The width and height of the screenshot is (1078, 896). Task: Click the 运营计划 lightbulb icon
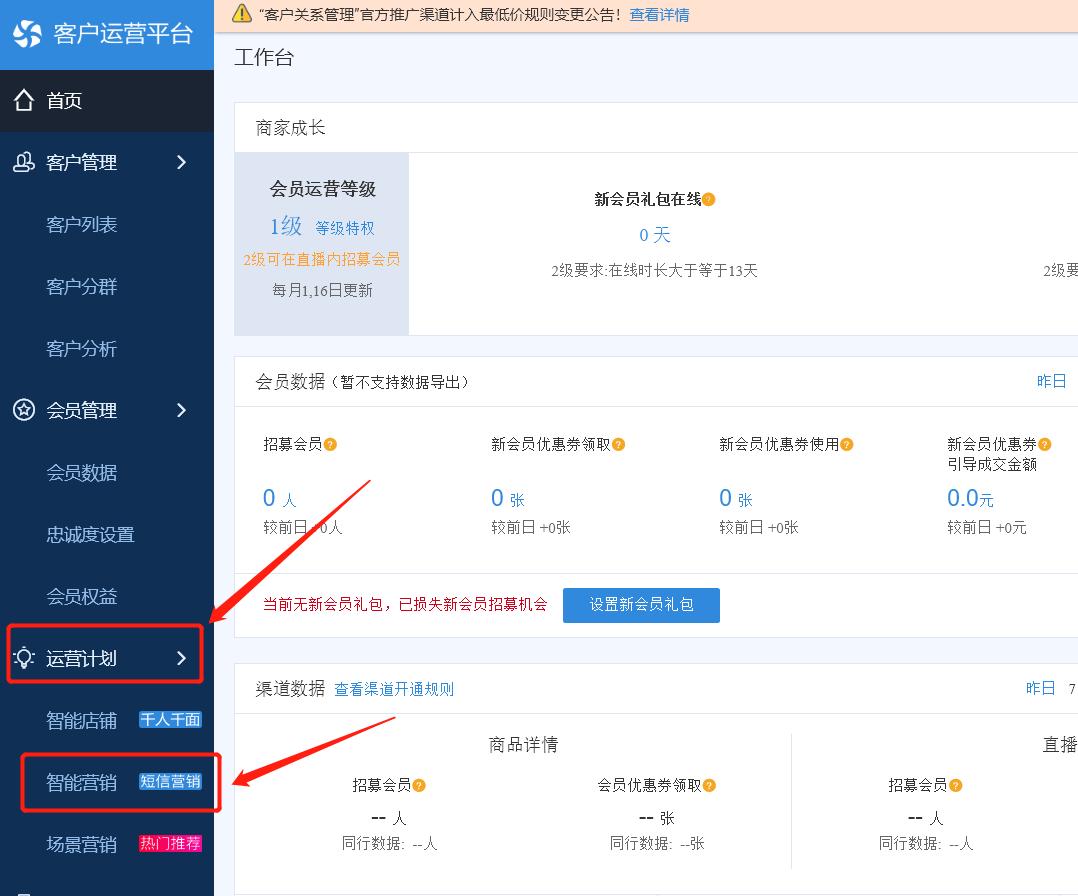coord(23,658)
